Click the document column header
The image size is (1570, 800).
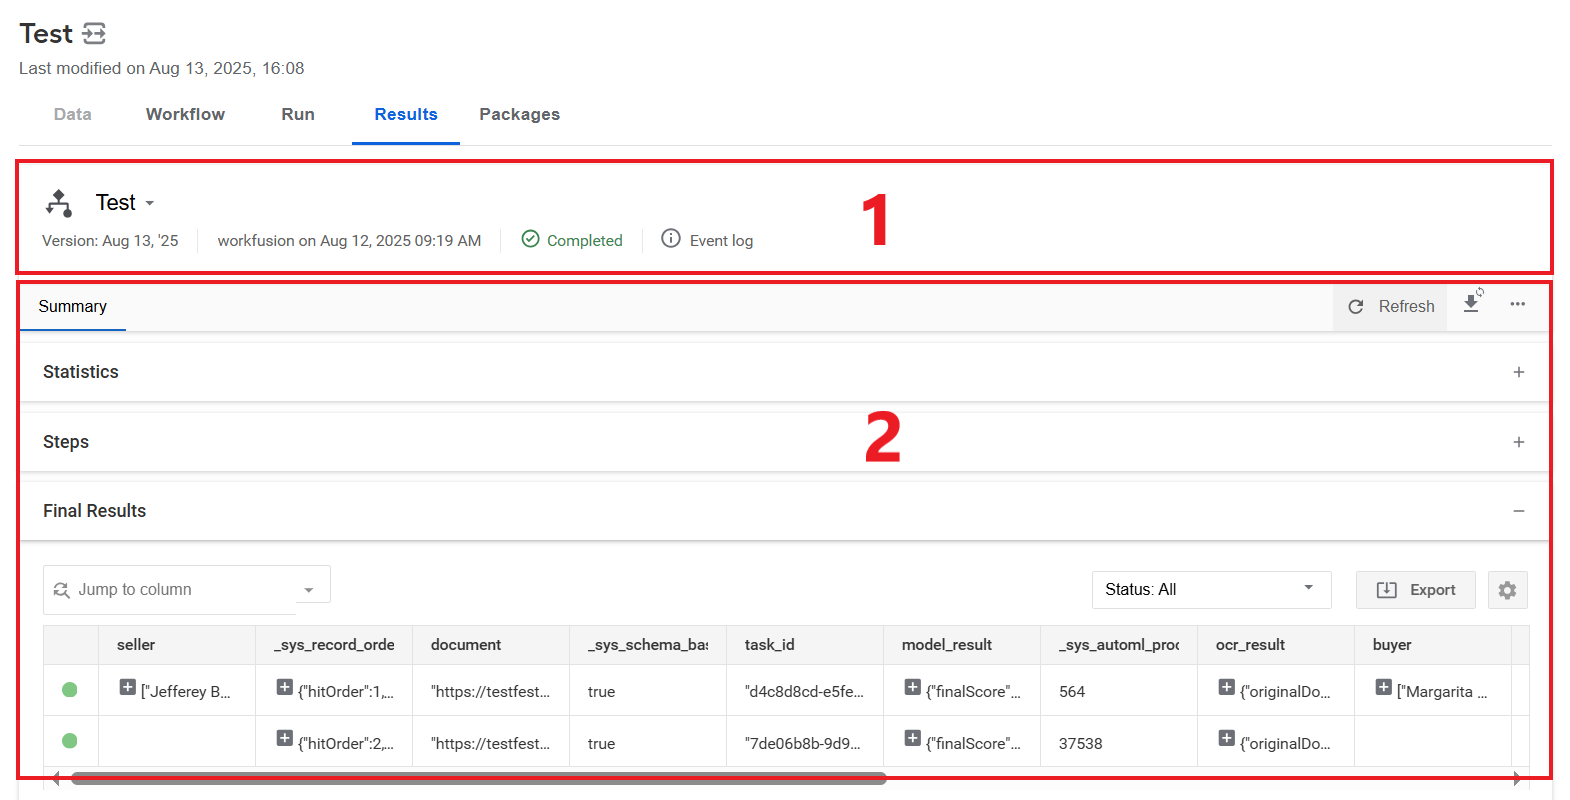pyautogui.click(x=491, y=645)
